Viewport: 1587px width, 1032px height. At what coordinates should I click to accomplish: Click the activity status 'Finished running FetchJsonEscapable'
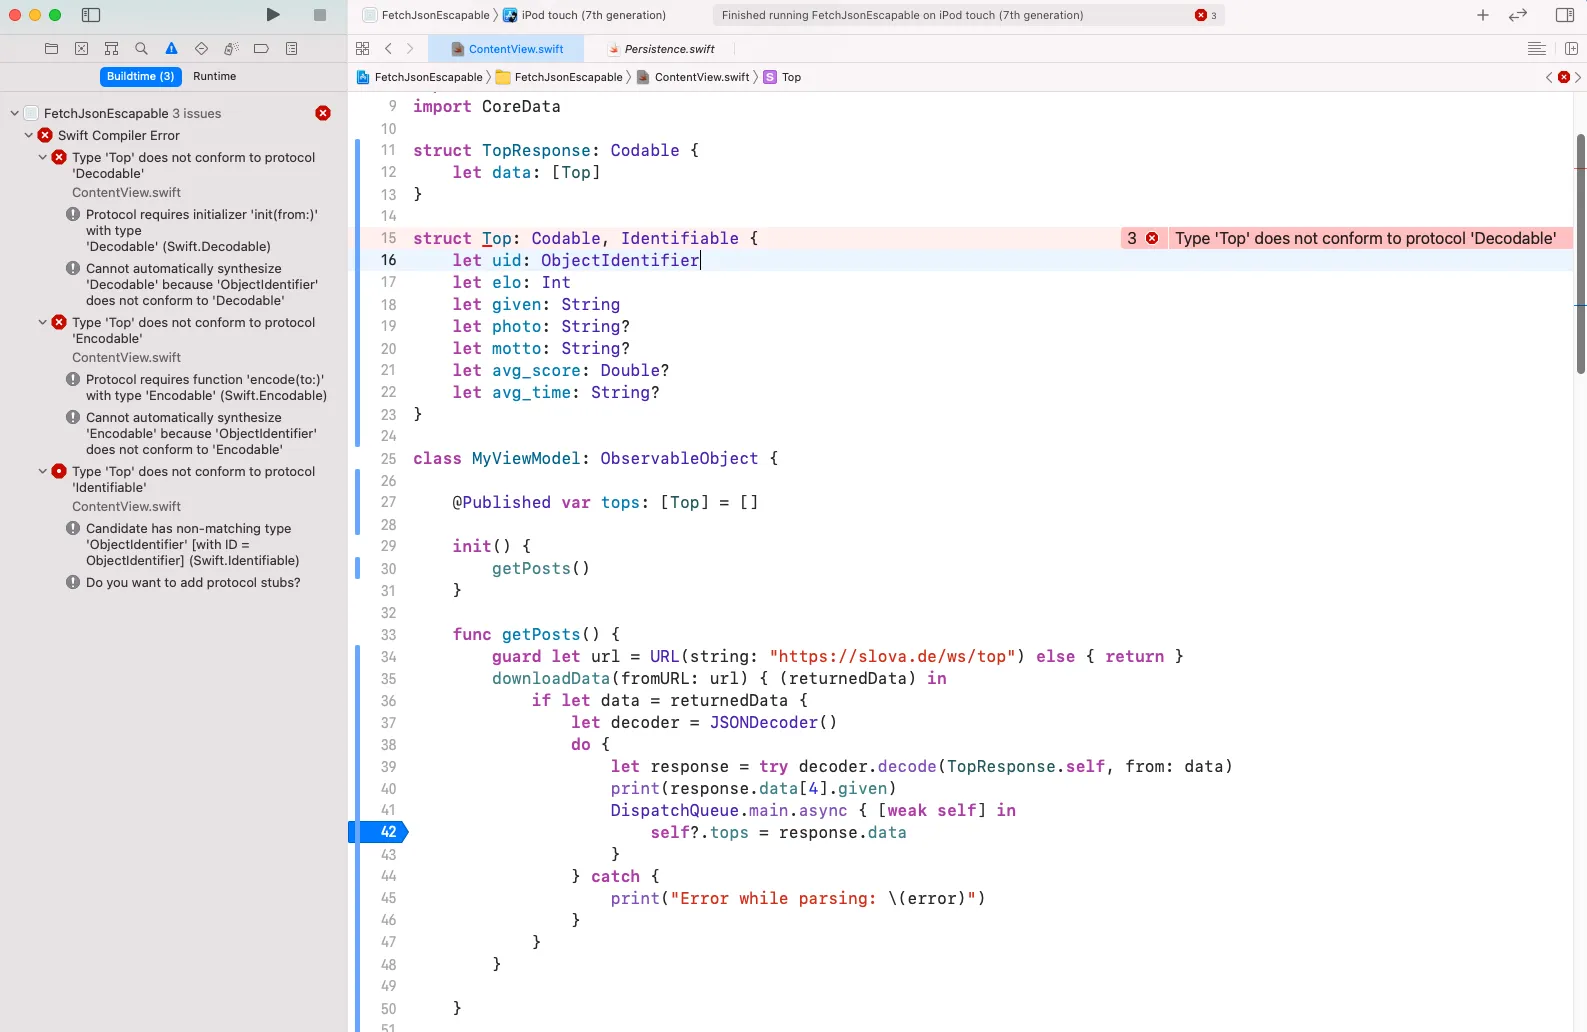point(902,15)
